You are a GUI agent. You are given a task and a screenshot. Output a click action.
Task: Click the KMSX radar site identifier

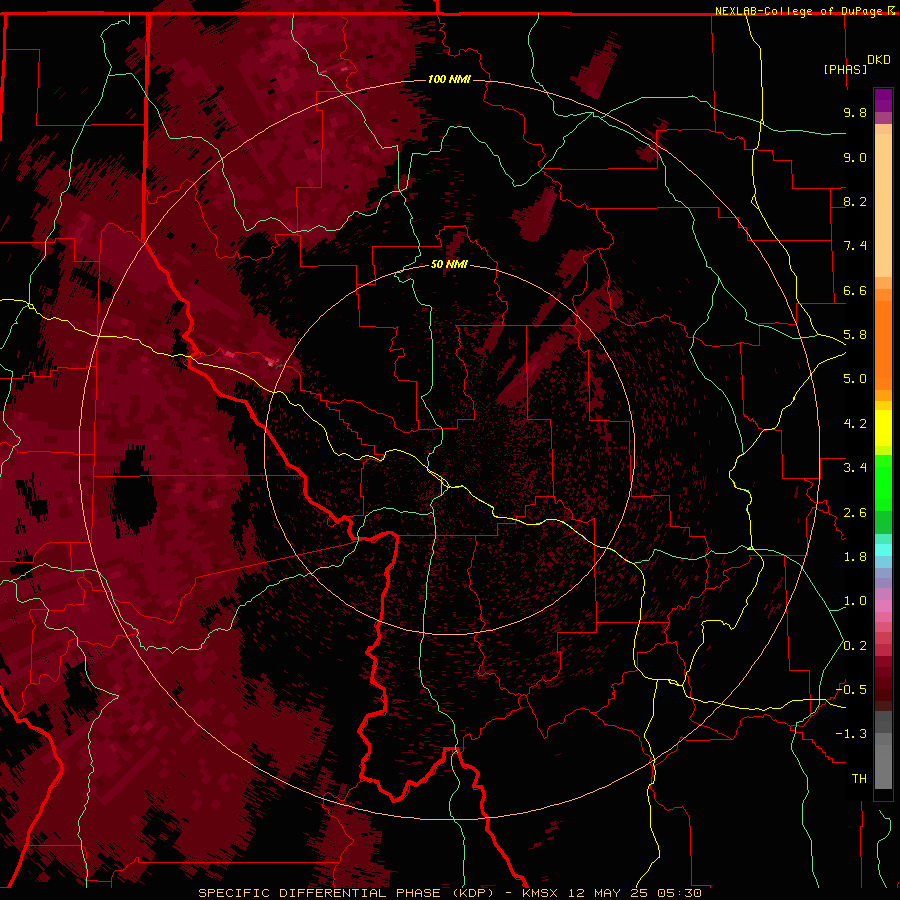point(542,893)
